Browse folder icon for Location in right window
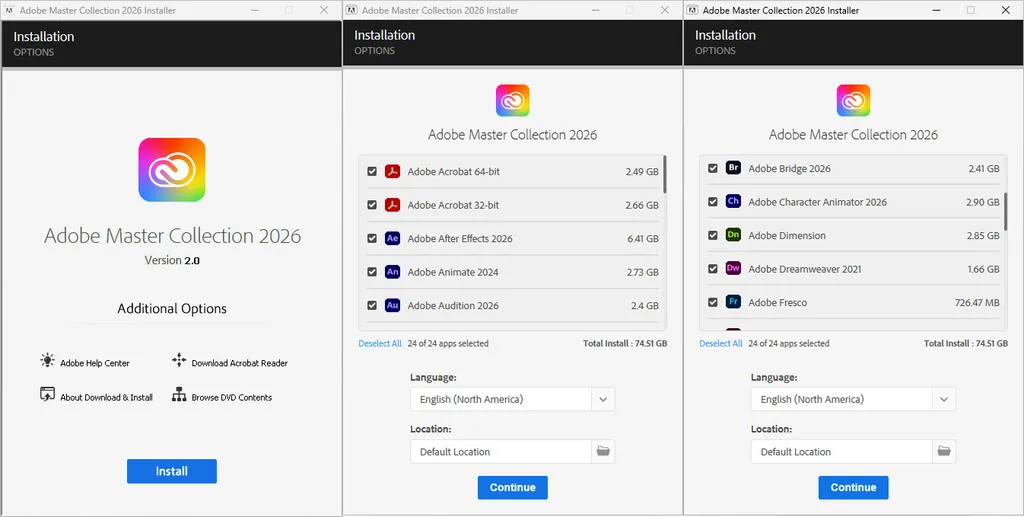 click(x=944, y=451)
